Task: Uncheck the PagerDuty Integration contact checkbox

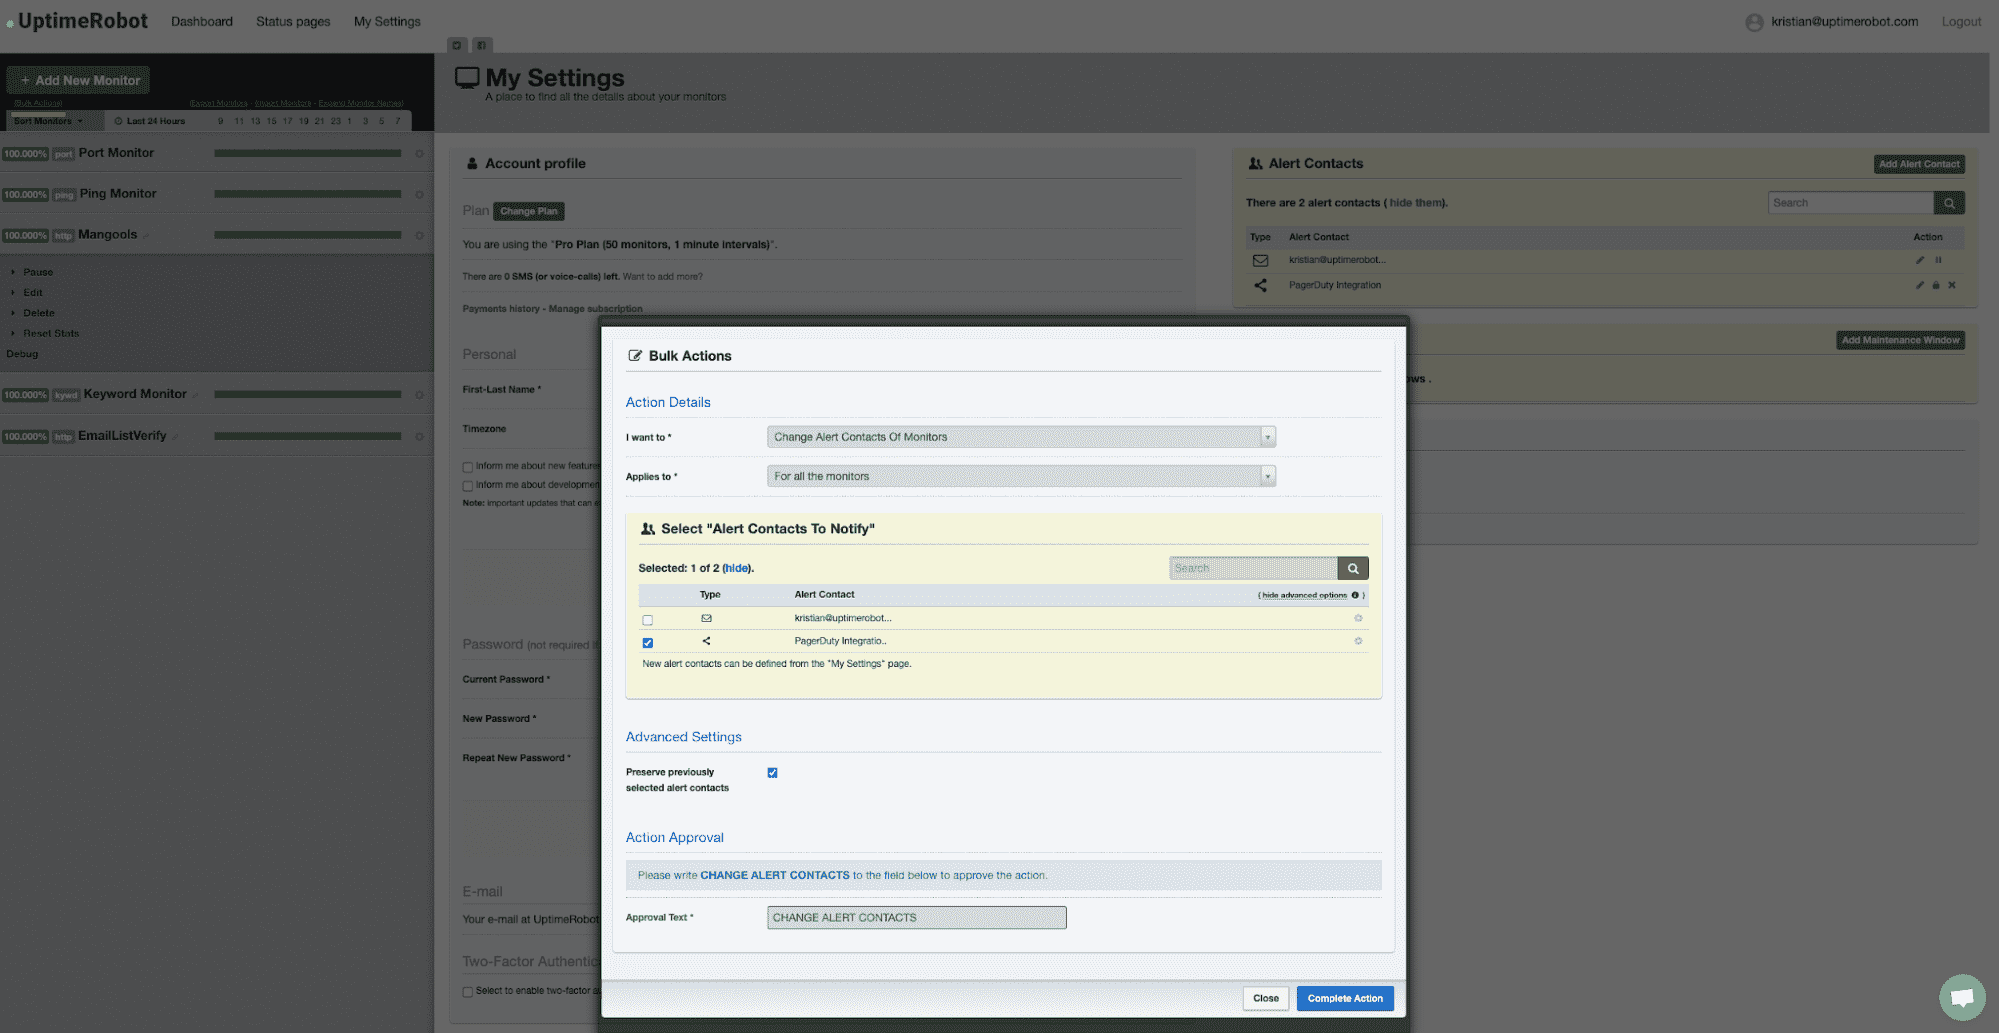Action: (x=647, y=642)
